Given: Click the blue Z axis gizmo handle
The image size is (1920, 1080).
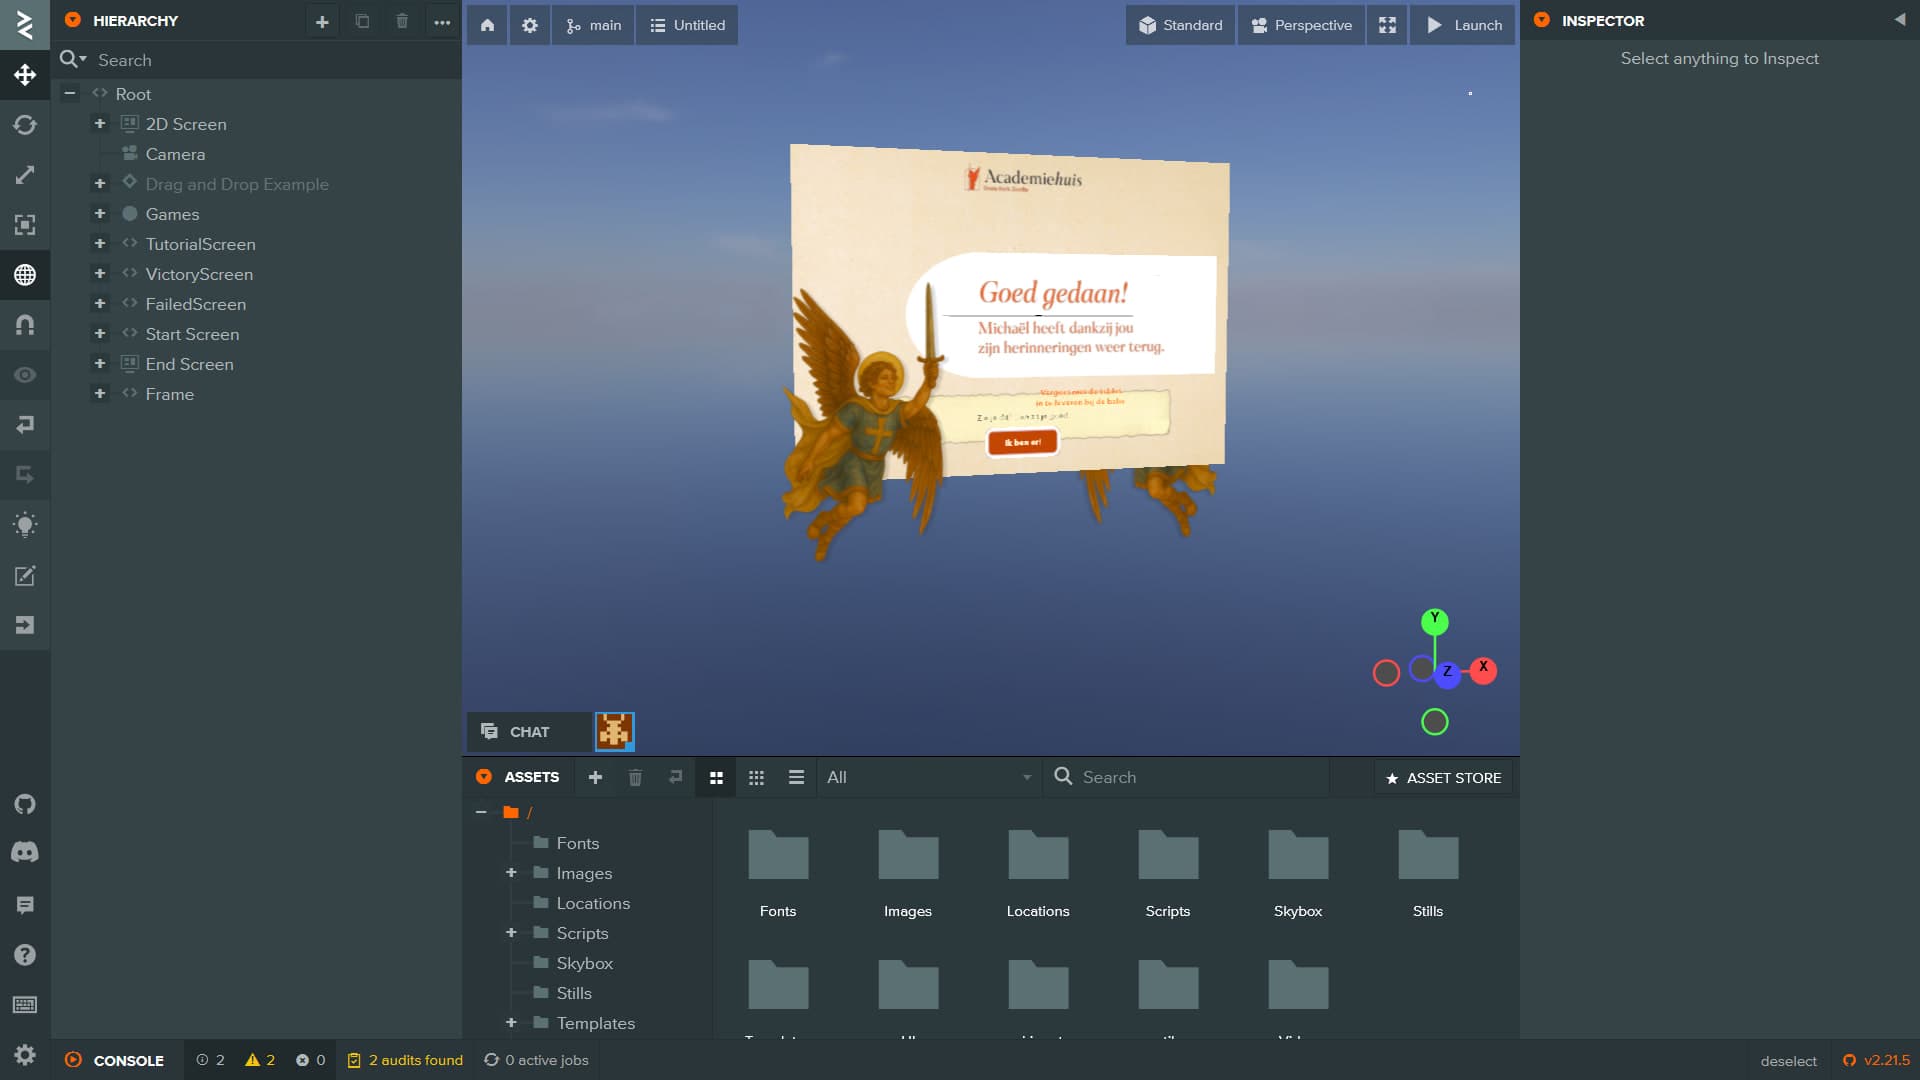Looking at the screenshot, I should [1447, 674].
